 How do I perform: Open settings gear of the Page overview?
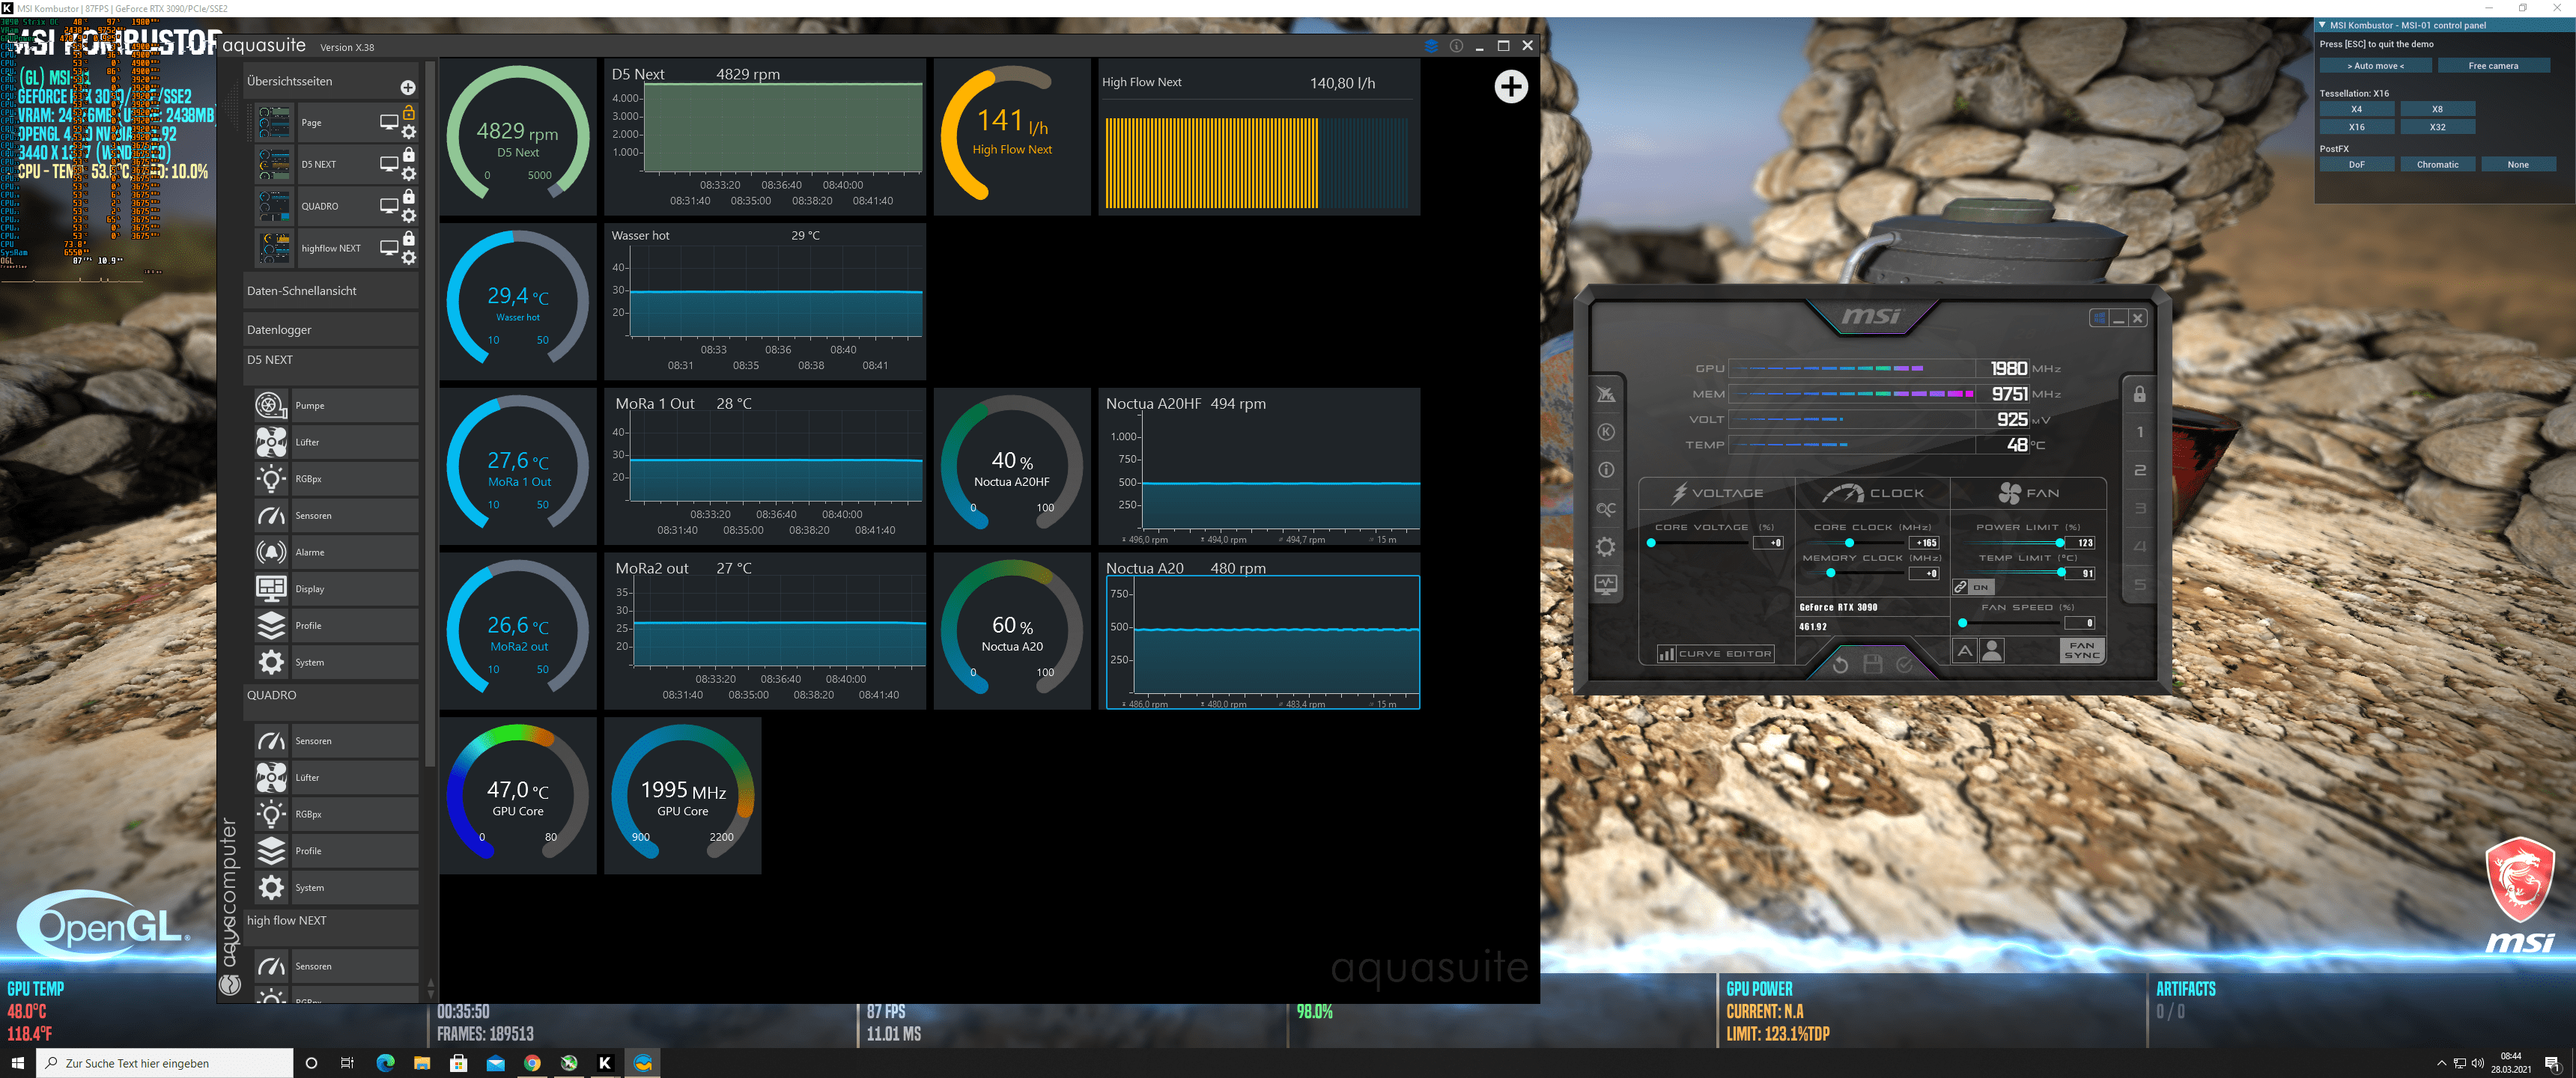(x=409, y=132)
